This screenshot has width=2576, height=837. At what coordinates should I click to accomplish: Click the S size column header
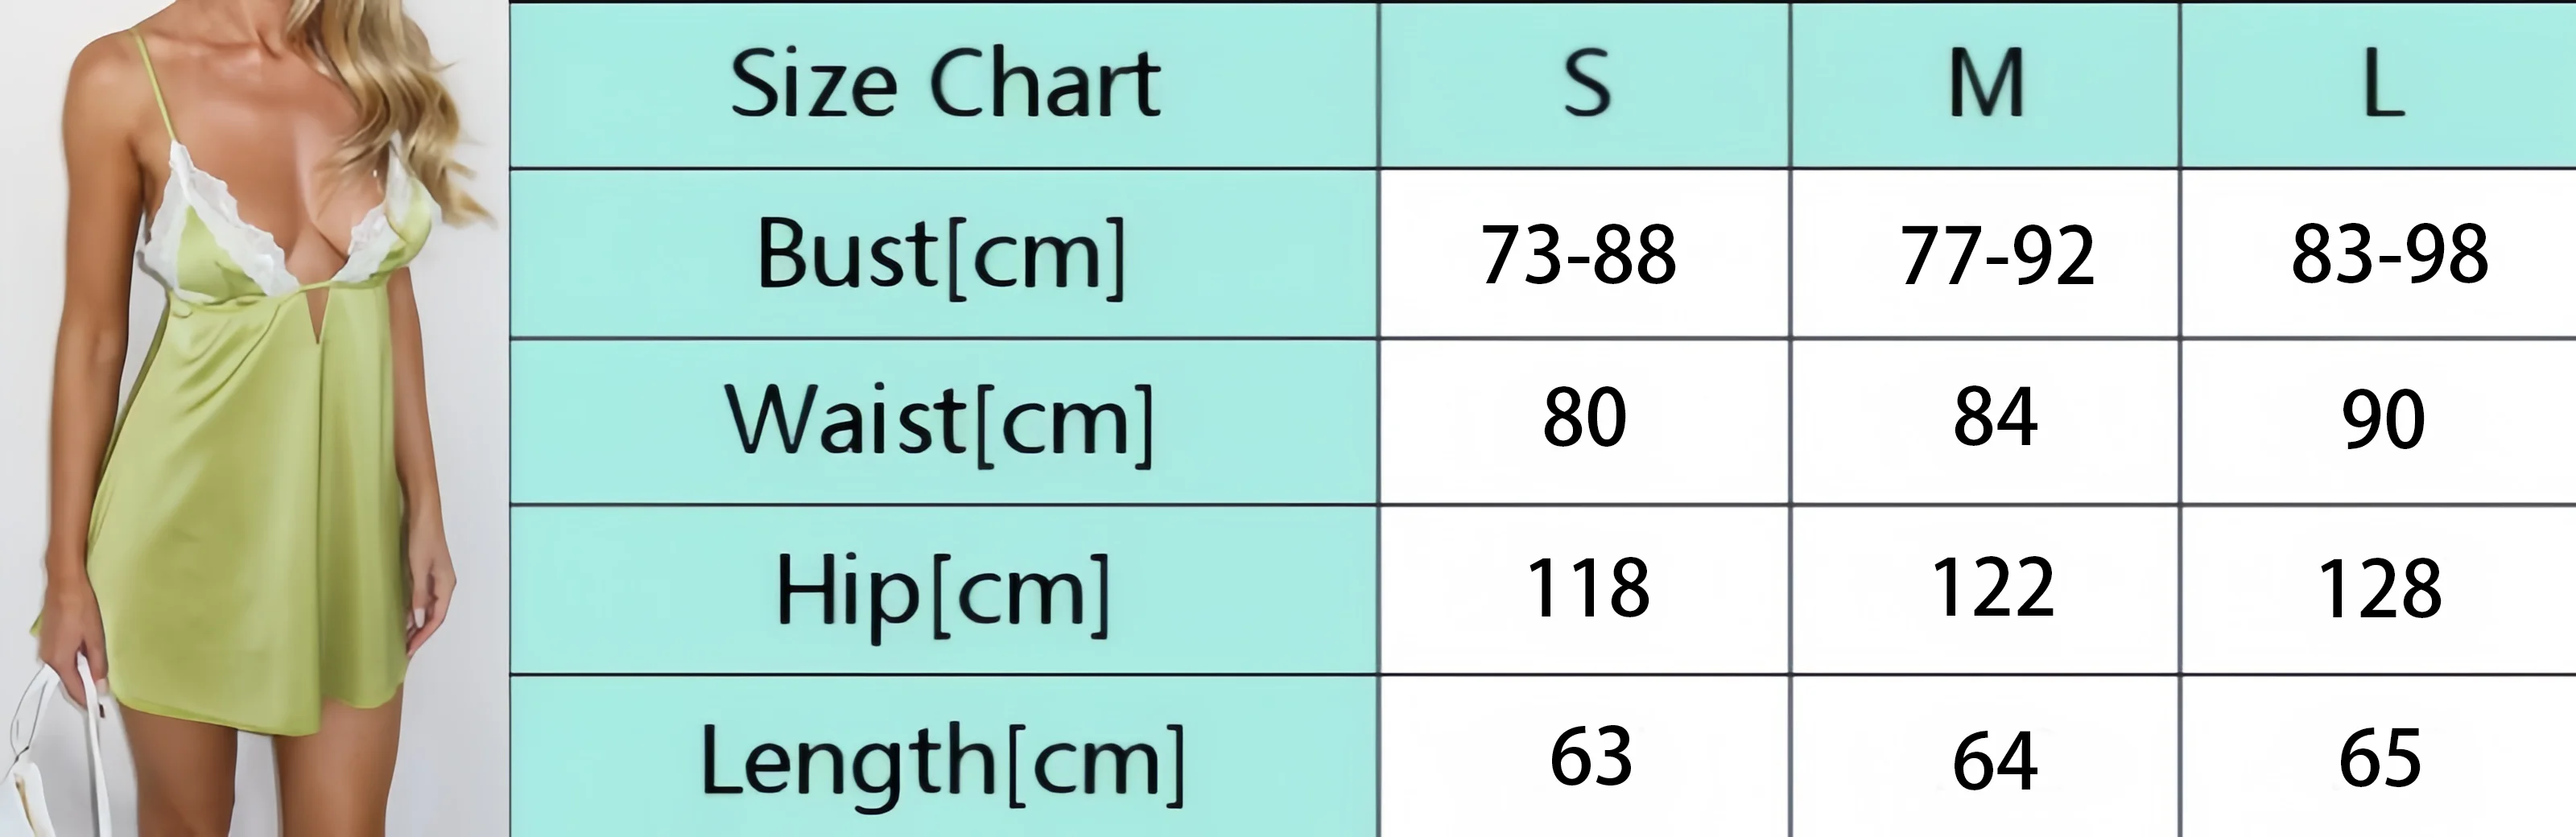1584,84
